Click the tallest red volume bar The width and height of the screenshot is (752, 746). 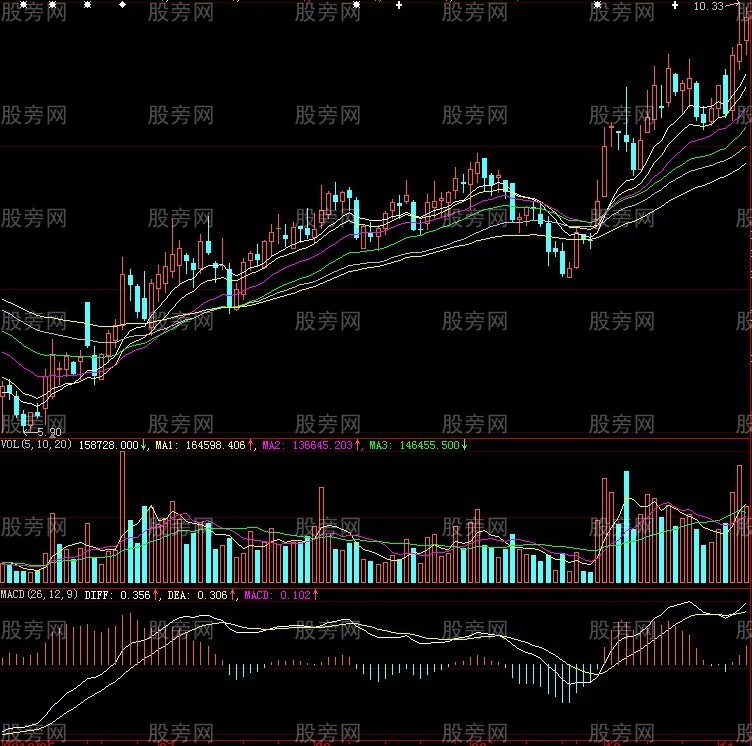click(x=122, y=517)
